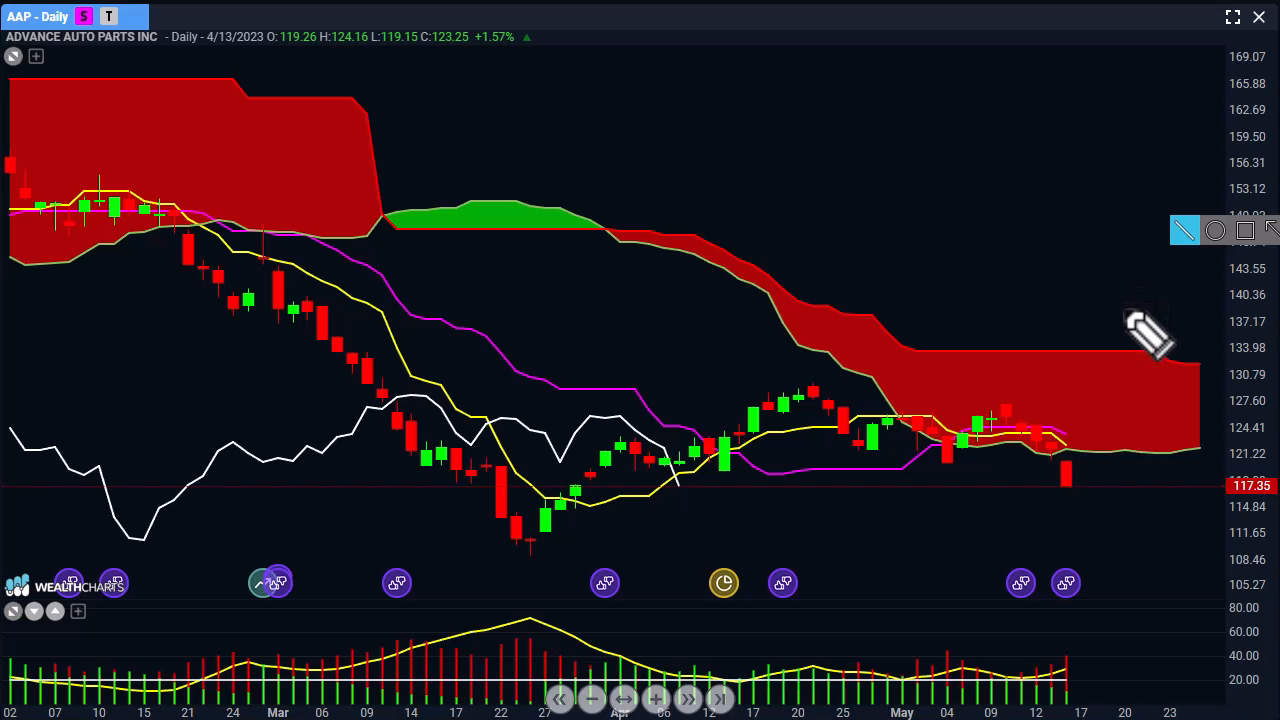Open purple event marker near March 13
Viewport: 1280px width, 720px height.
(x=397, y=583)
